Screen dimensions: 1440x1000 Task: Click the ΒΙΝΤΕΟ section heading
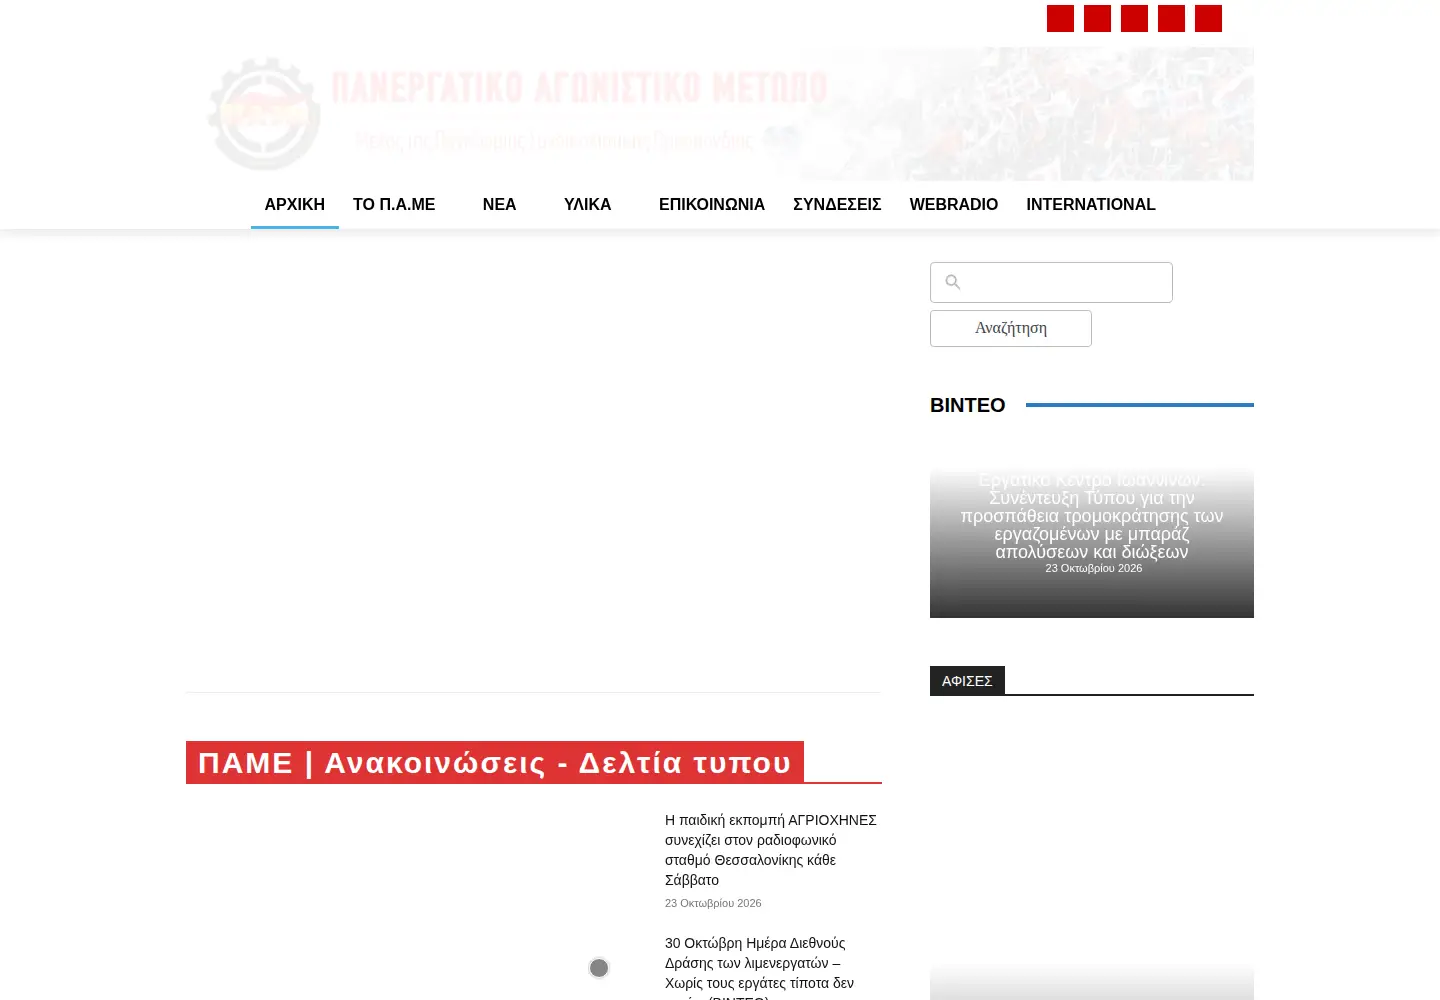click(967, 405)
